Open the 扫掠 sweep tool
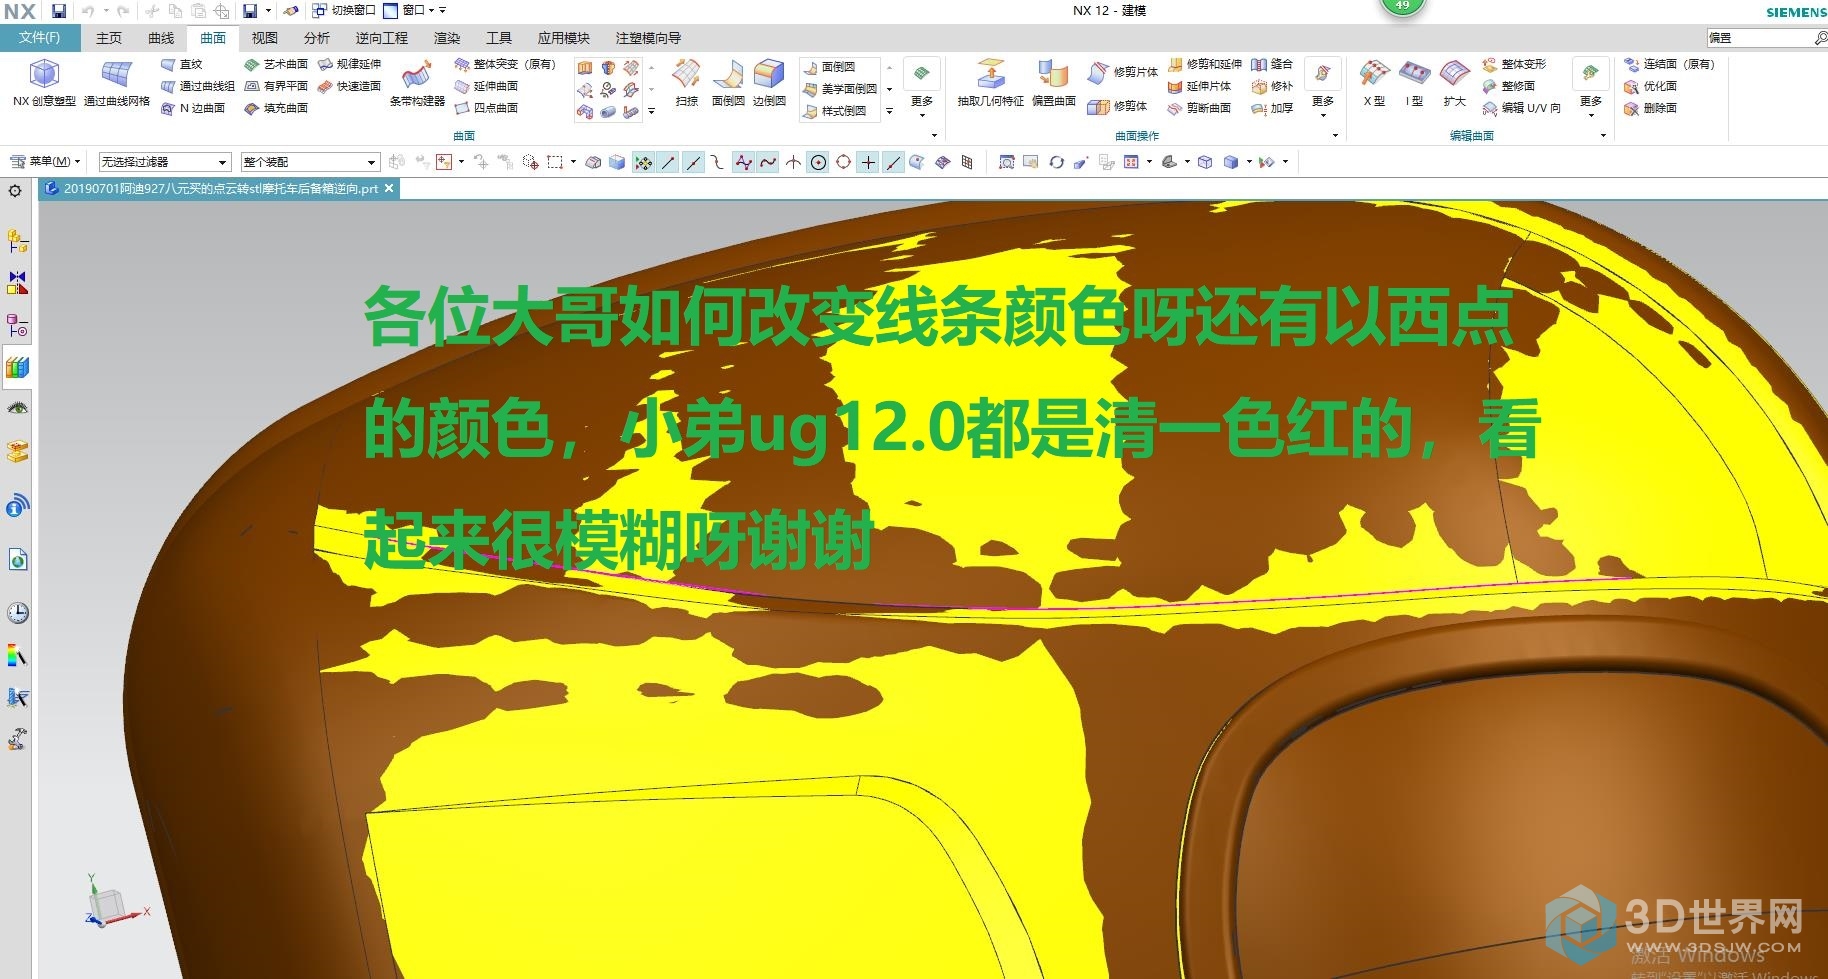Image resolution: width=1828 pixels, height=979 pixels. [686, 83]
